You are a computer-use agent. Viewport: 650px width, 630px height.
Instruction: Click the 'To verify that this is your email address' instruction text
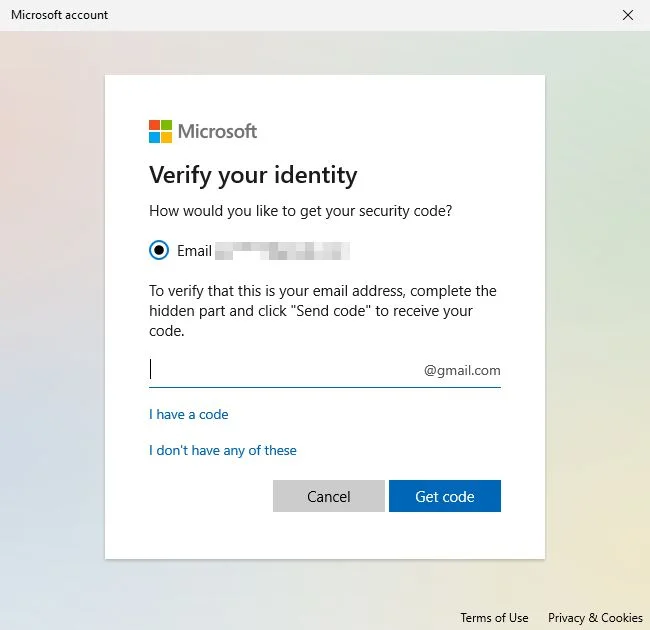click(323, 311)
